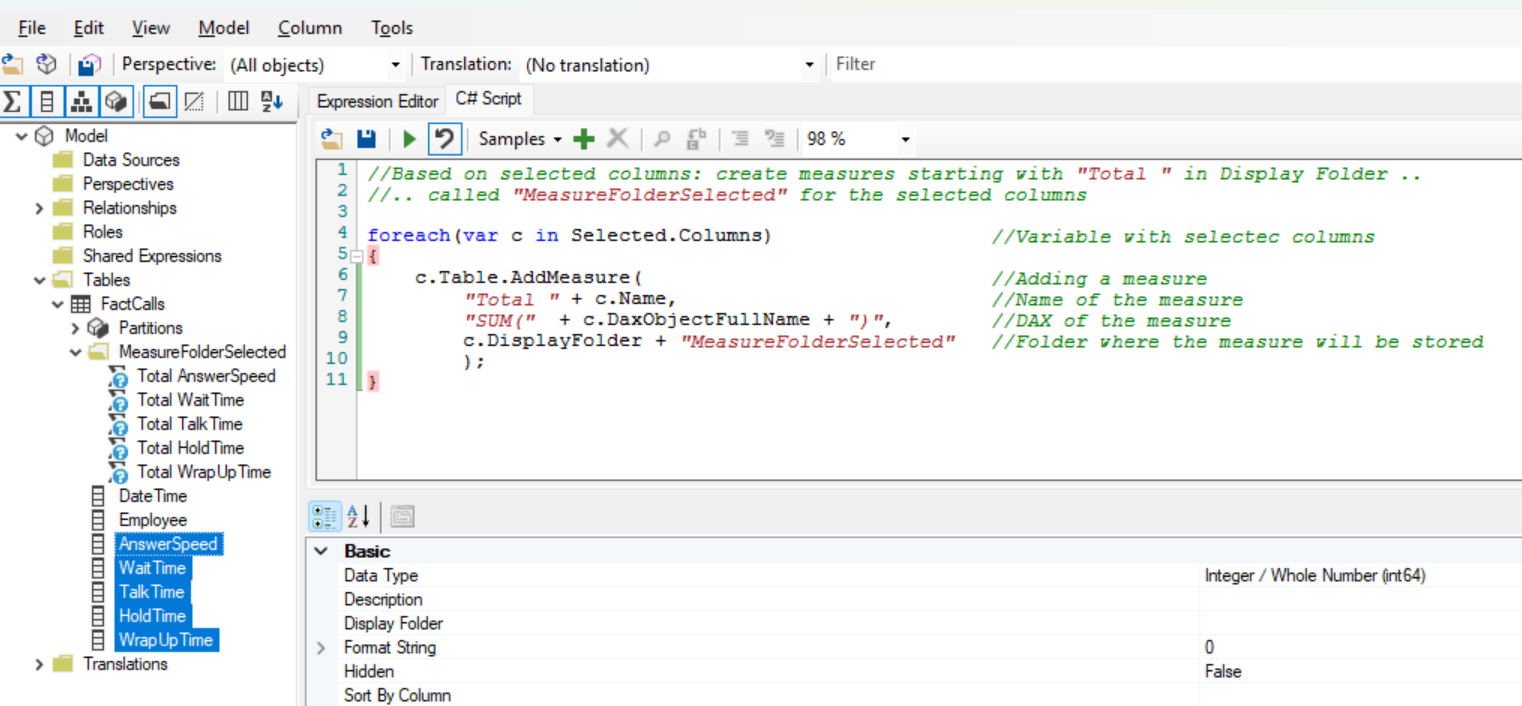Click the Open model from database icon
The width and height of the screenshot is (1522, 706).
click(x=47, y=65)
